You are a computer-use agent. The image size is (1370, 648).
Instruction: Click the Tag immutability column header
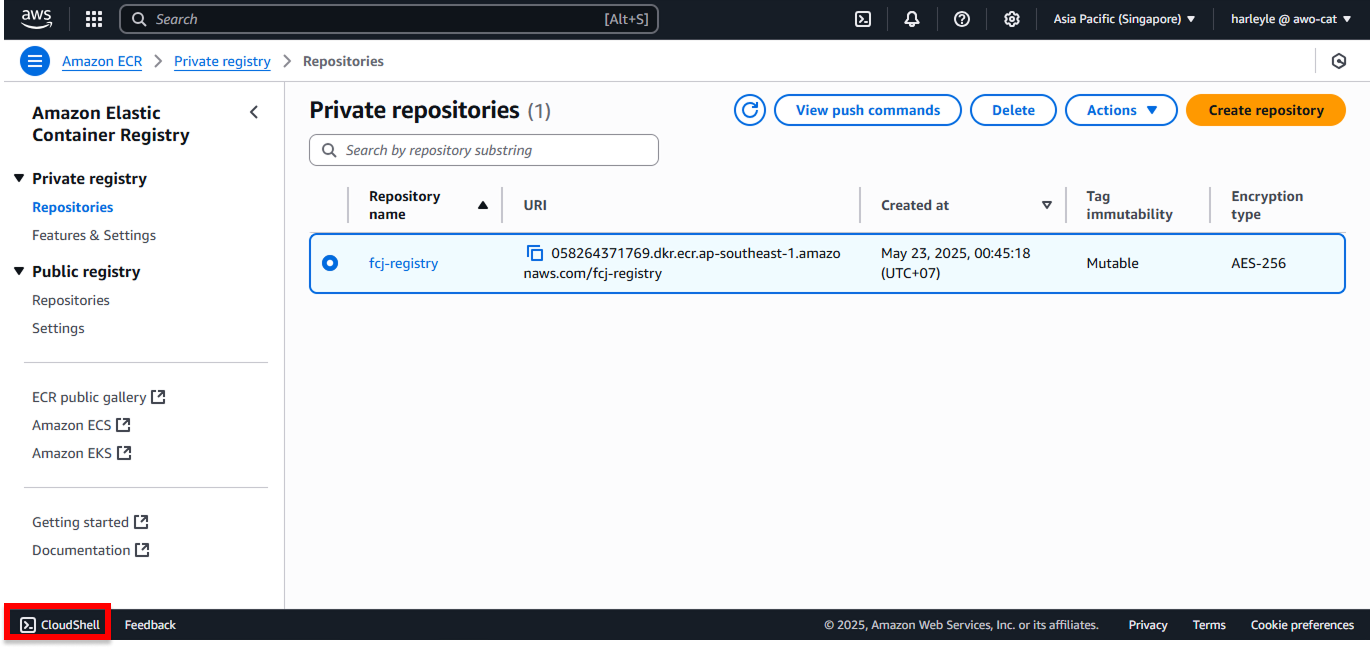click(1129, 205)
